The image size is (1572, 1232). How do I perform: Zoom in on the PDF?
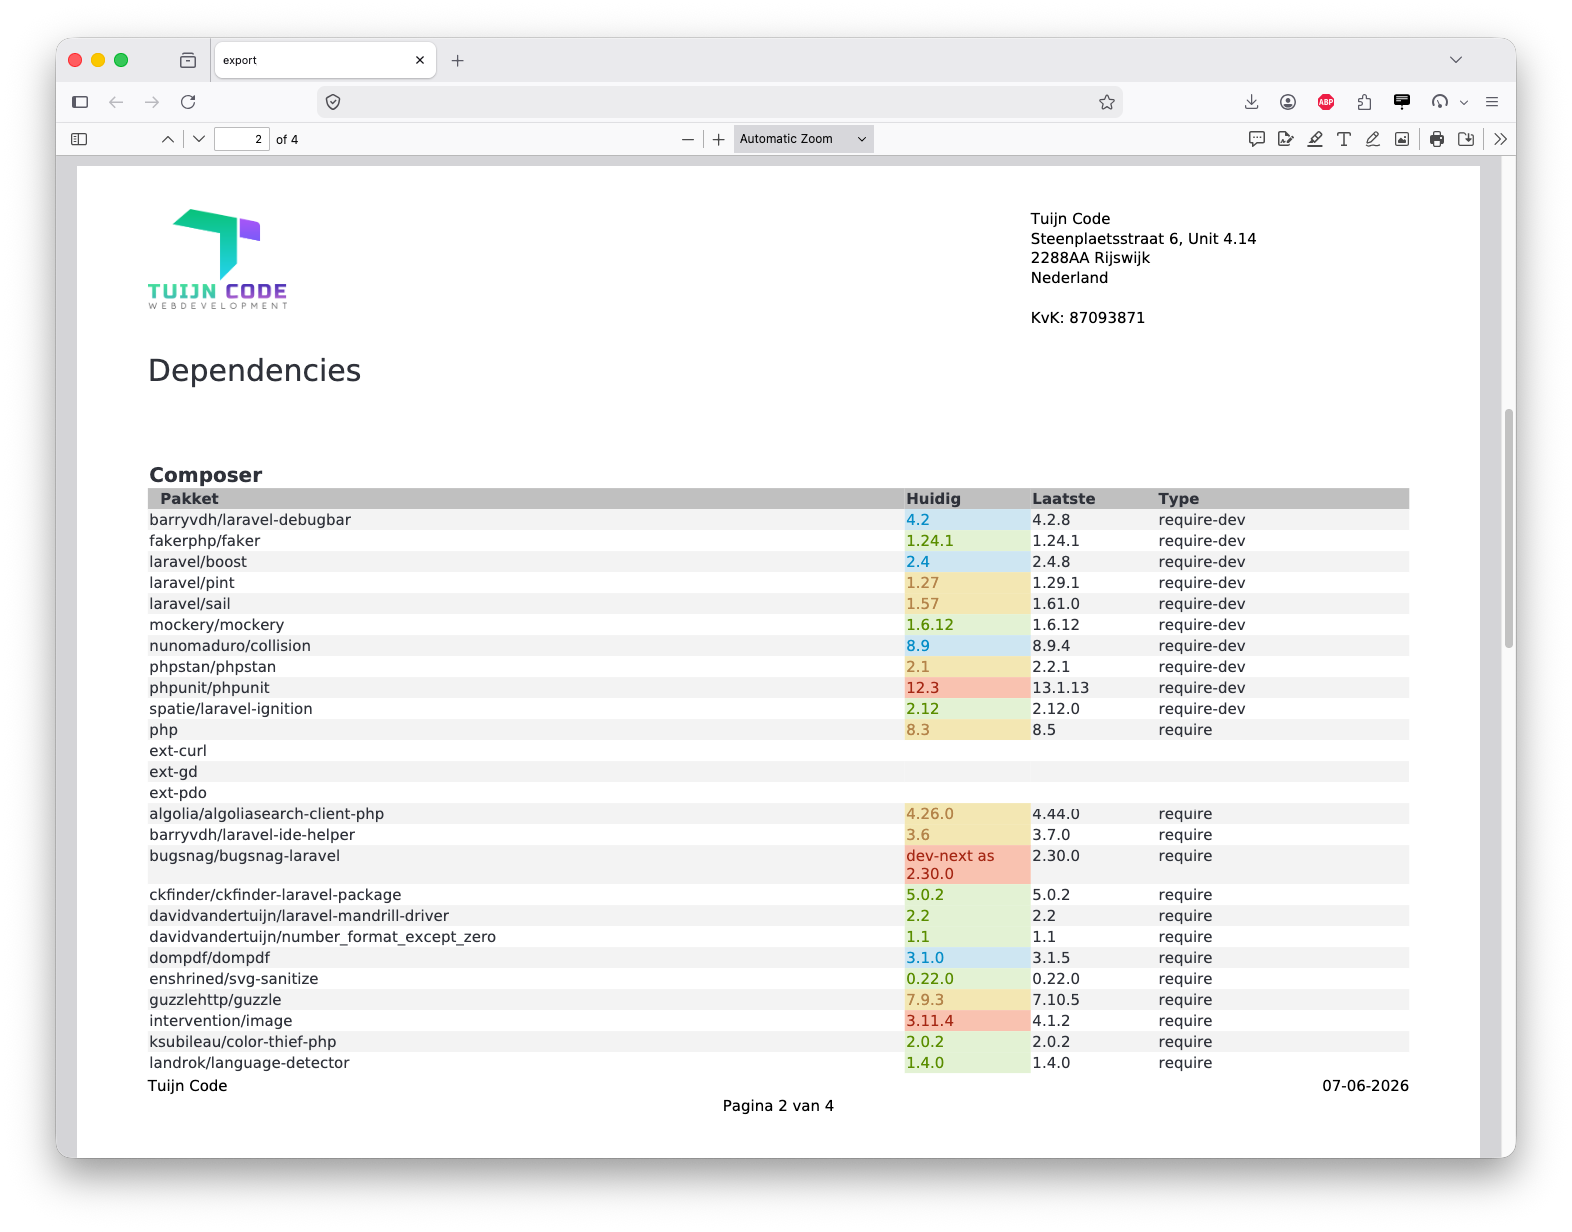[x=718, y=139]
